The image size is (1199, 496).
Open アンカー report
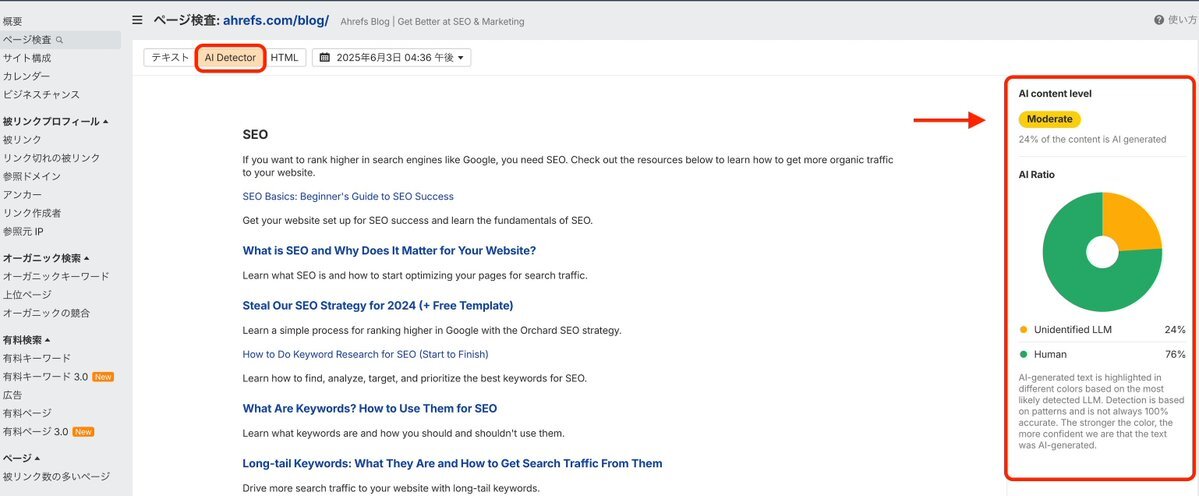pyautogui.click(x=22, y=195)
